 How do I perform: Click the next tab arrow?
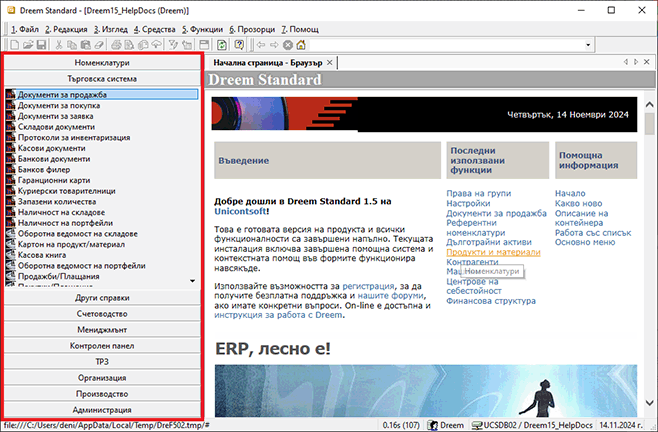click(636, 62)
